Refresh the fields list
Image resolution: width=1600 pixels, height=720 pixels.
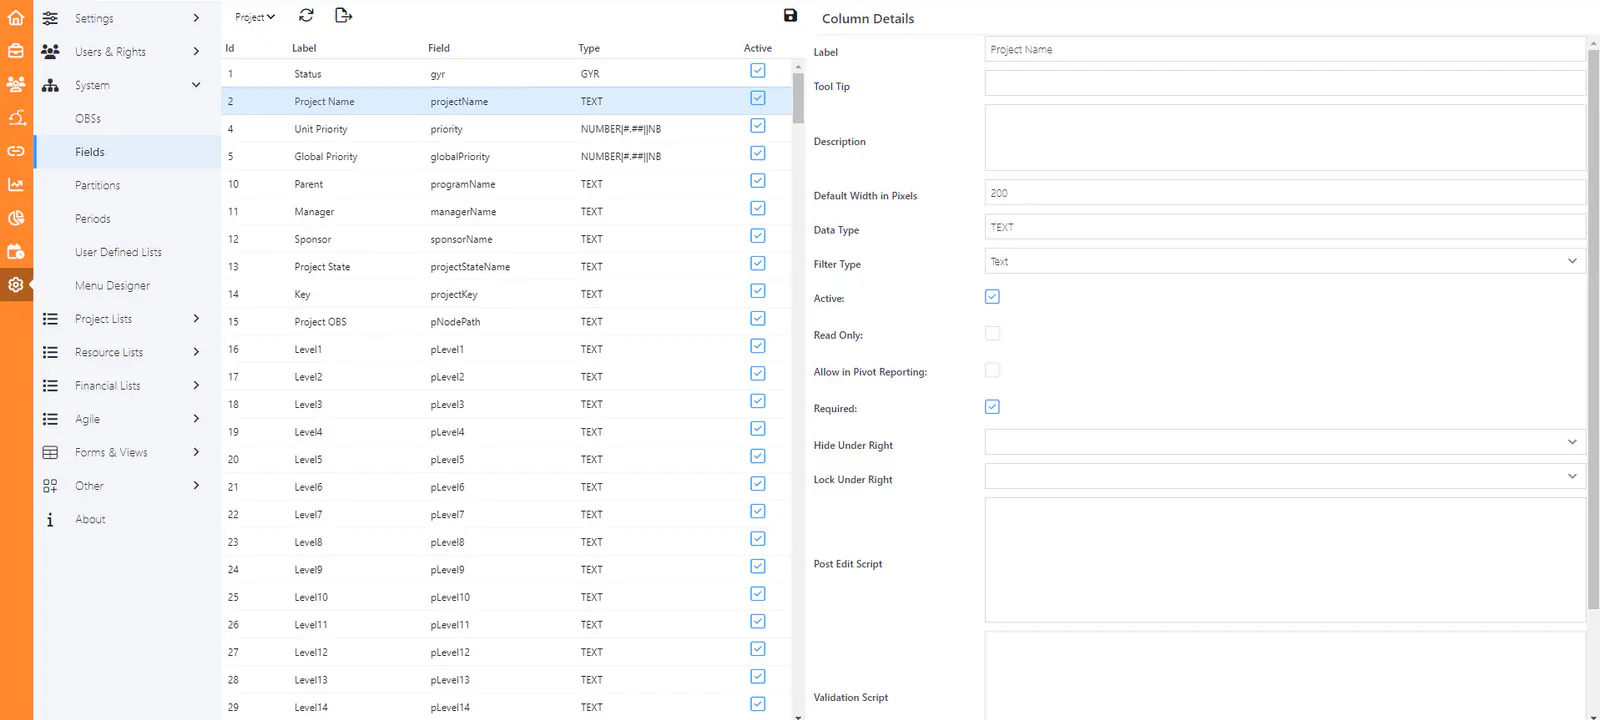(306, 15)
